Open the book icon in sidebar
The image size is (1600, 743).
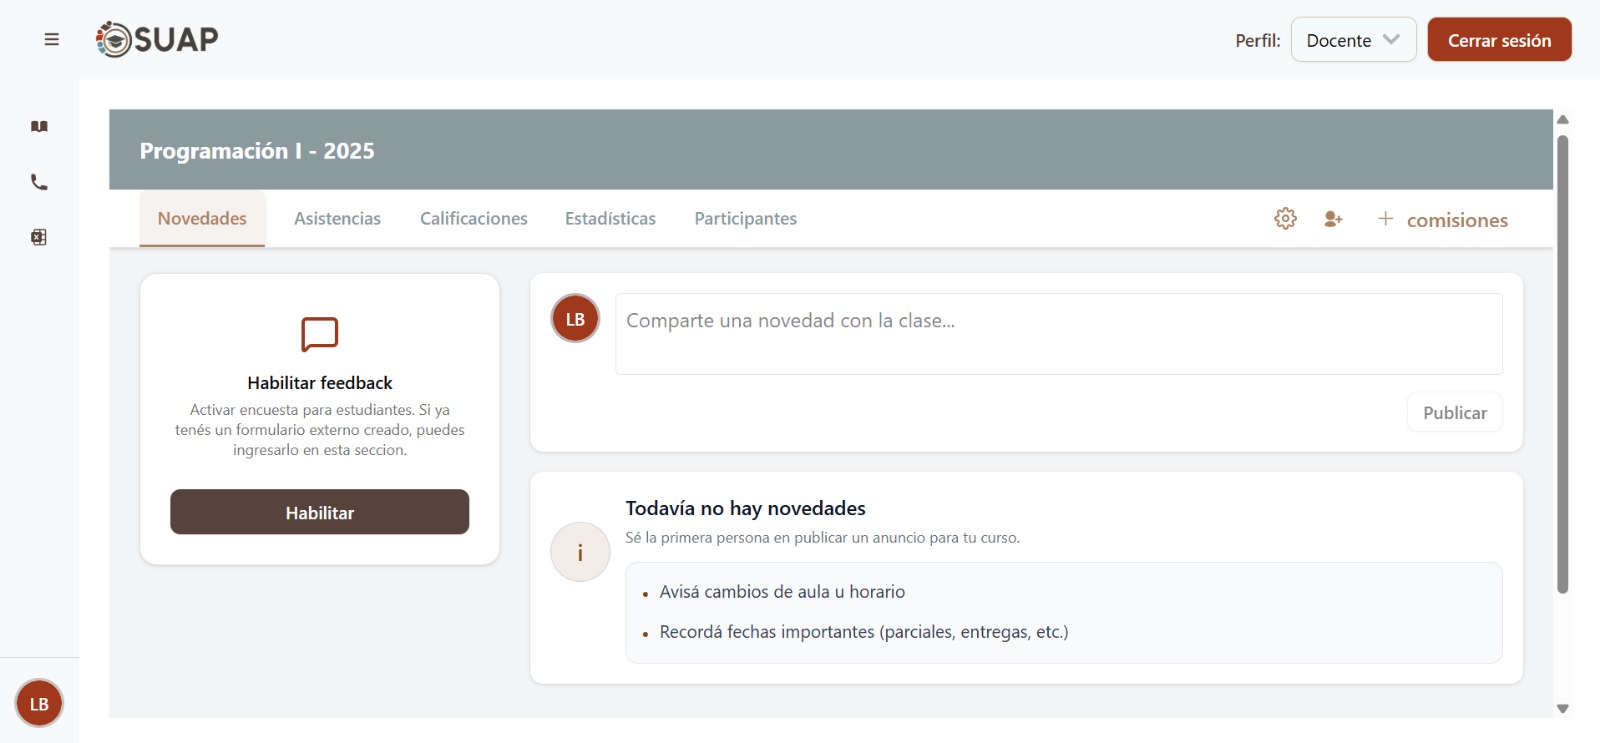pos(39,127)
